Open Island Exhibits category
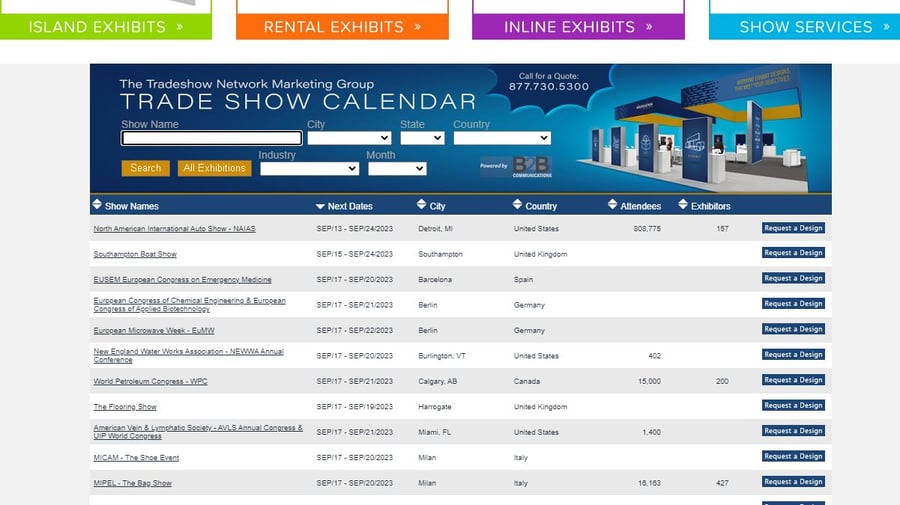 (106, 26)
